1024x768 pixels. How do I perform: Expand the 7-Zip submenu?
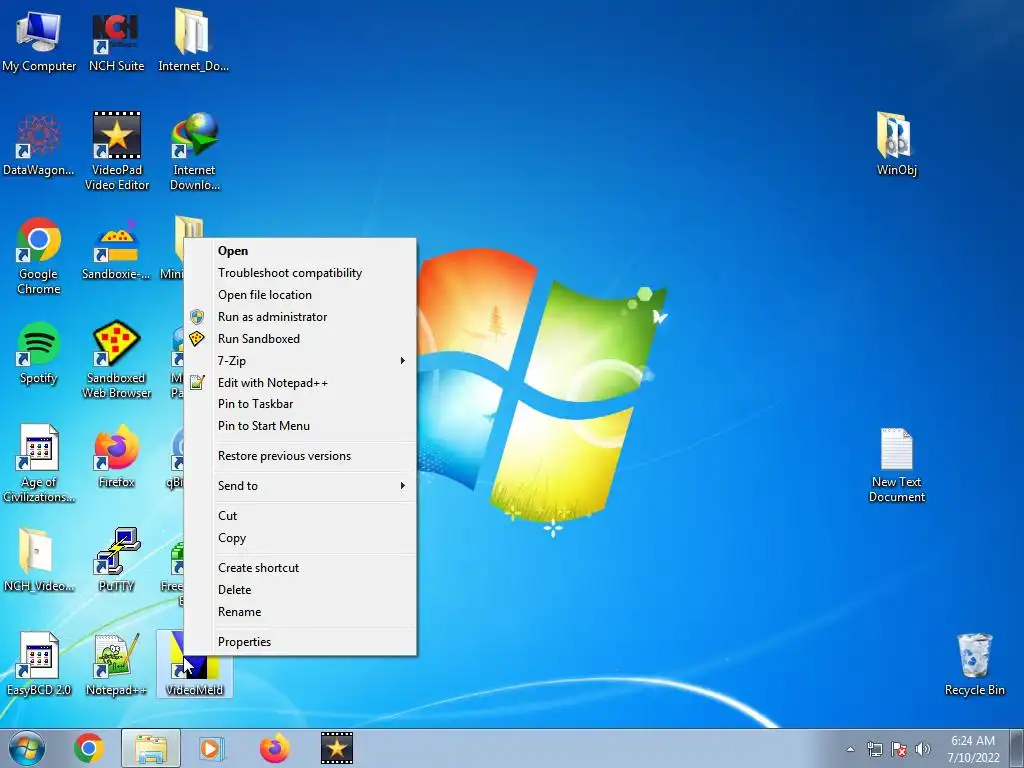tap(301, 360)
